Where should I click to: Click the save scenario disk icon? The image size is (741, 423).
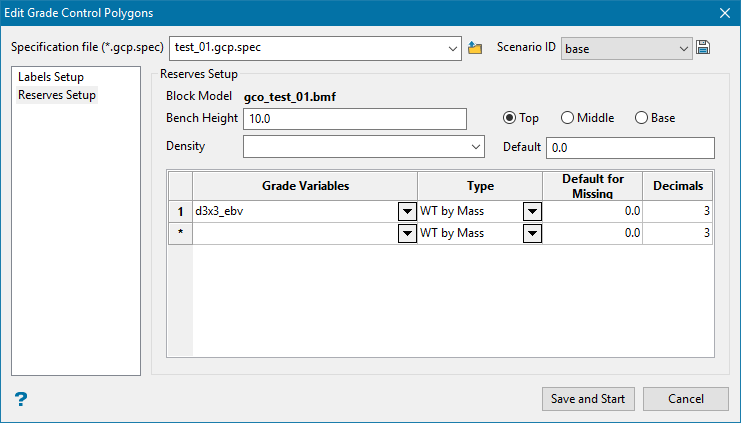(703, 47)
